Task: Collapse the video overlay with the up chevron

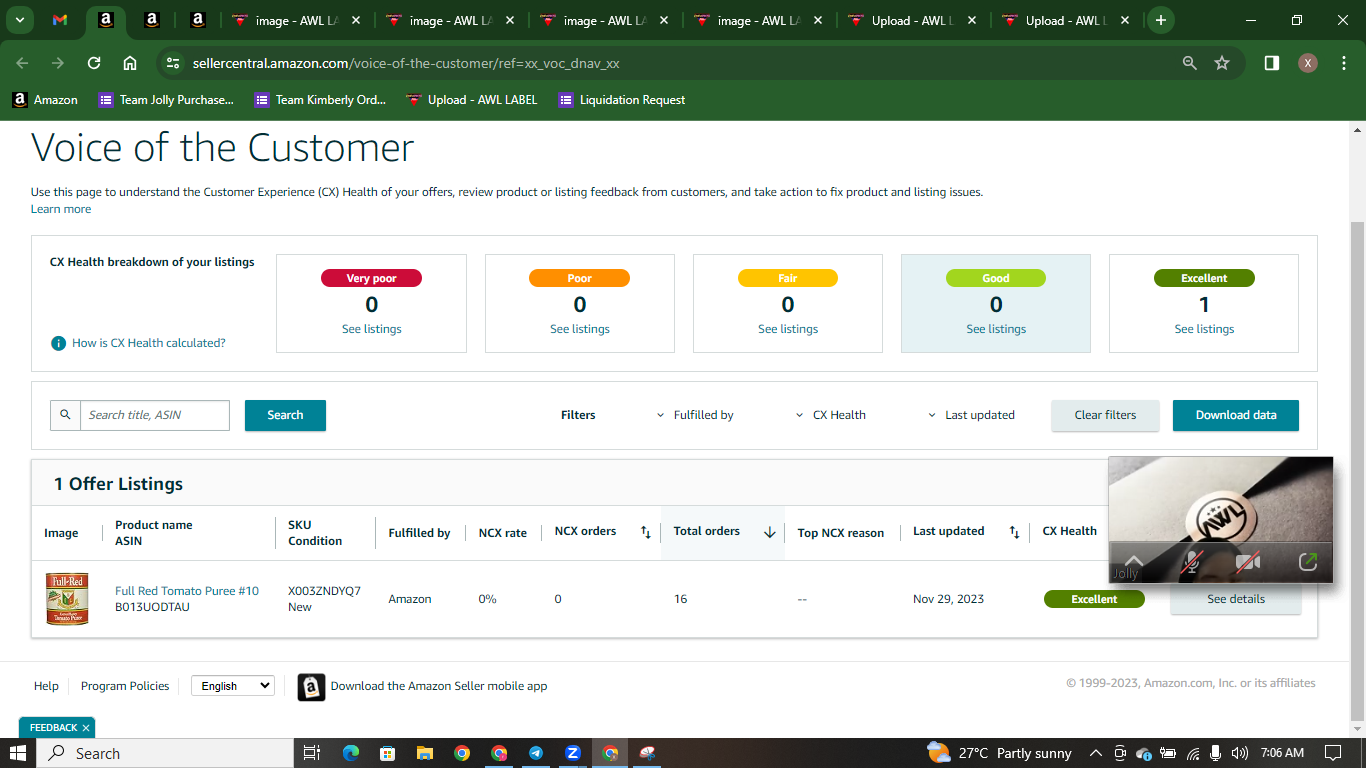Action: (x=1133, y=561)
